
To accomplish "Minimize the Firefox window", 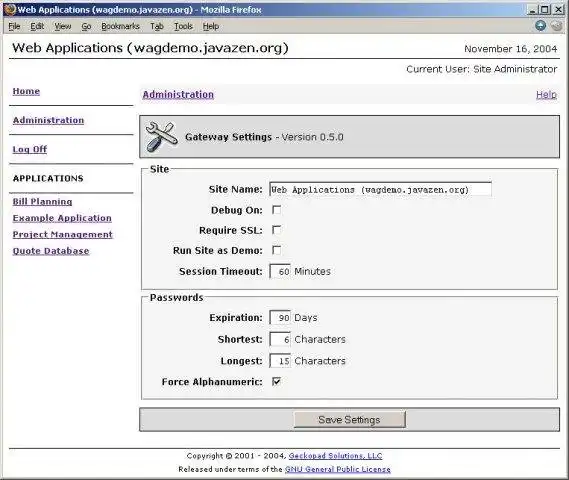I will tap(532, 9).
